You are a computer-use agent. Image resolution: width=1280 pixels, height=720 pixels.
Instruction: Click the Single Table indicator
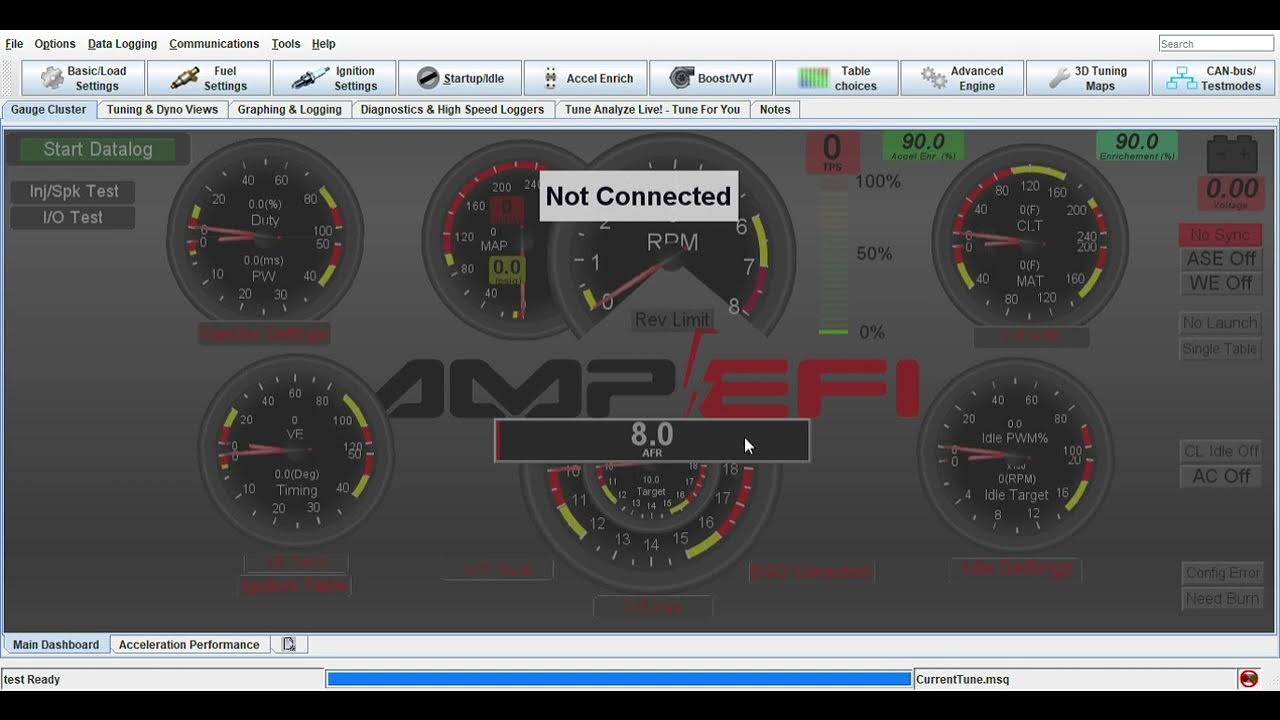[1220, 349]
